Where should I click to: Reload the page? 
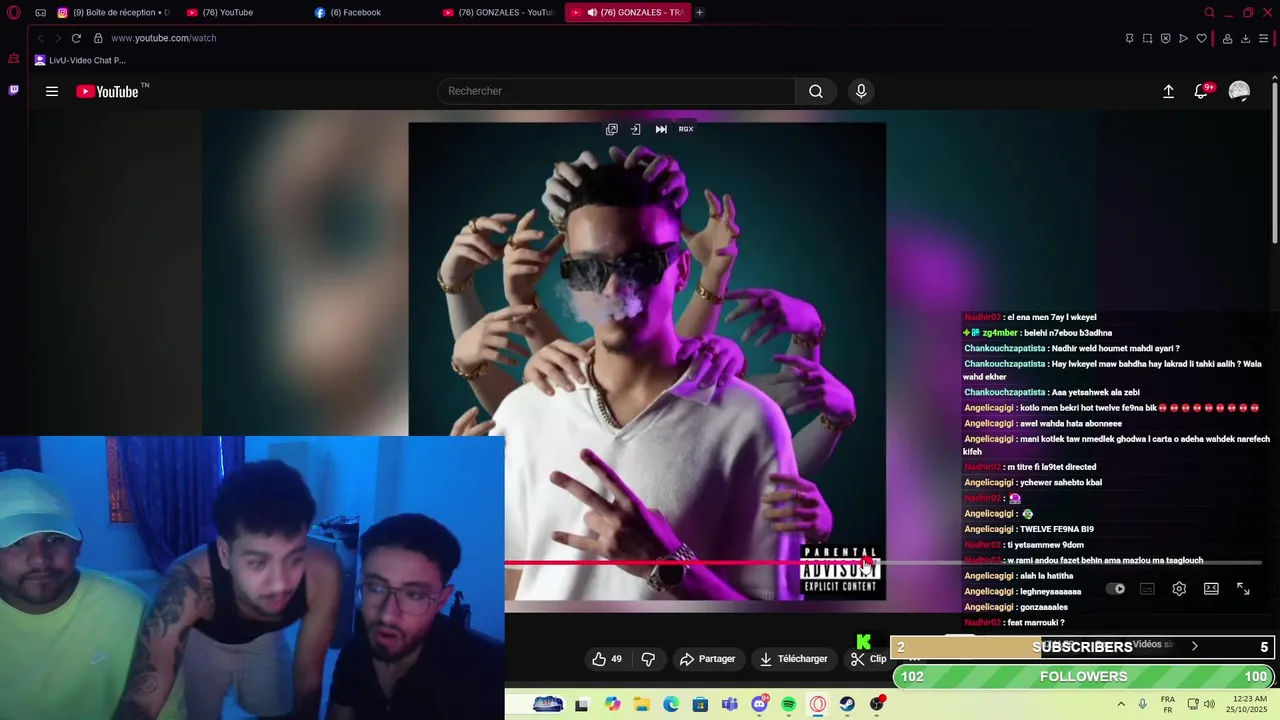tap(76, 38)
